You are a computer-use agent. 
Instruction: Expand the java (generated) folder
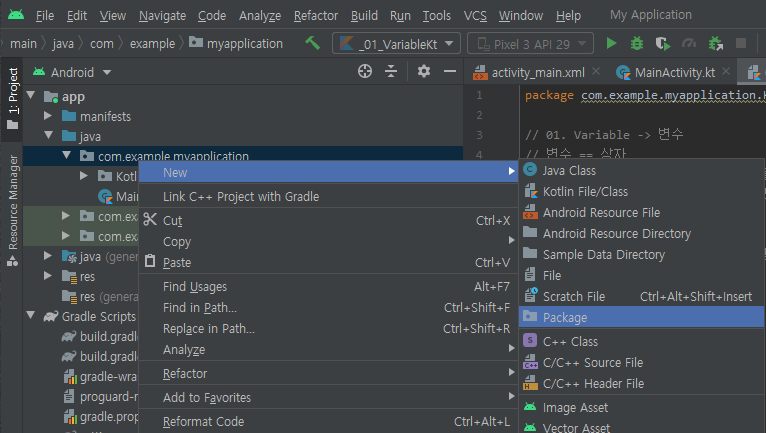(47, 256)
